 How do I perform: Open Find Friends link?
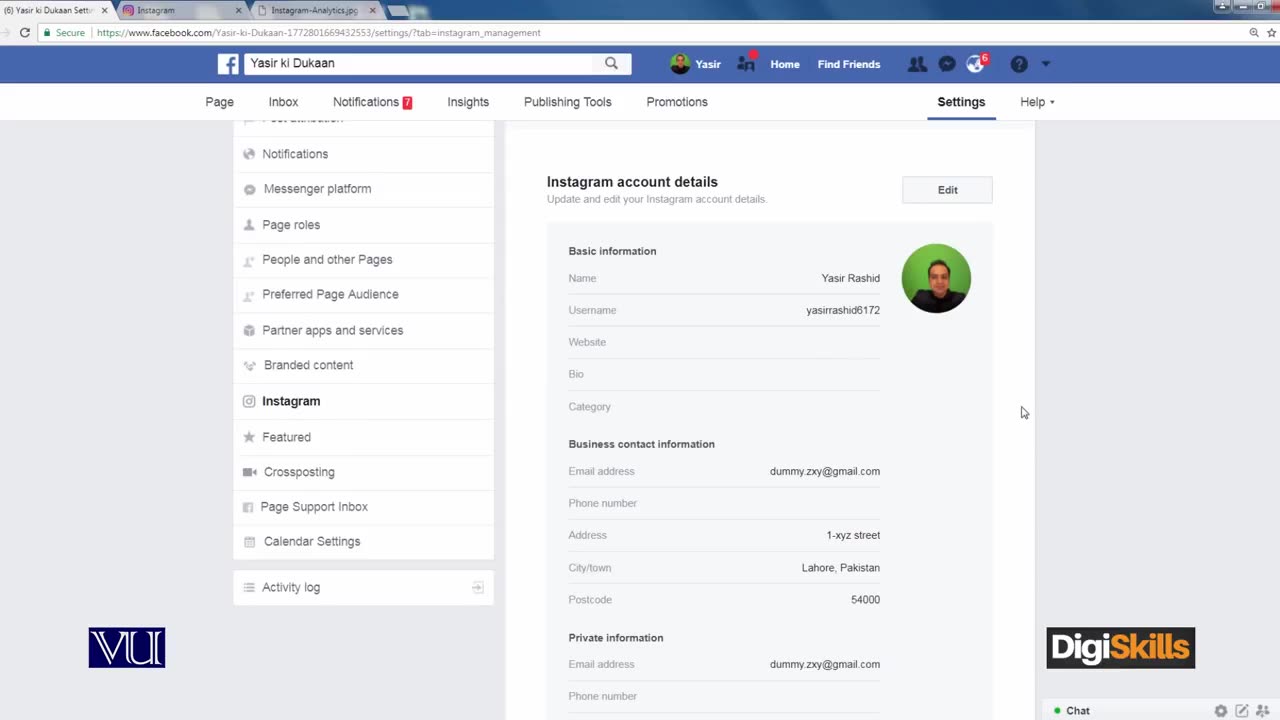click(x=849, y=64)
